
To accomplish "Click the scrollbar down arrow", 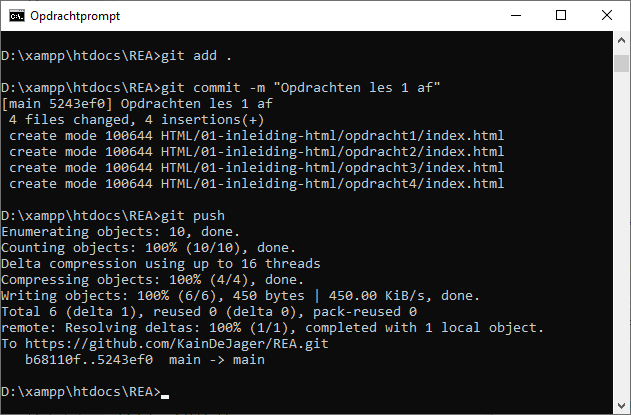I will click(621, 406).
